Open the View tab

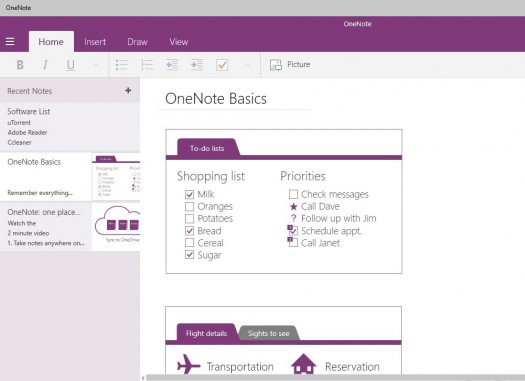178,42
